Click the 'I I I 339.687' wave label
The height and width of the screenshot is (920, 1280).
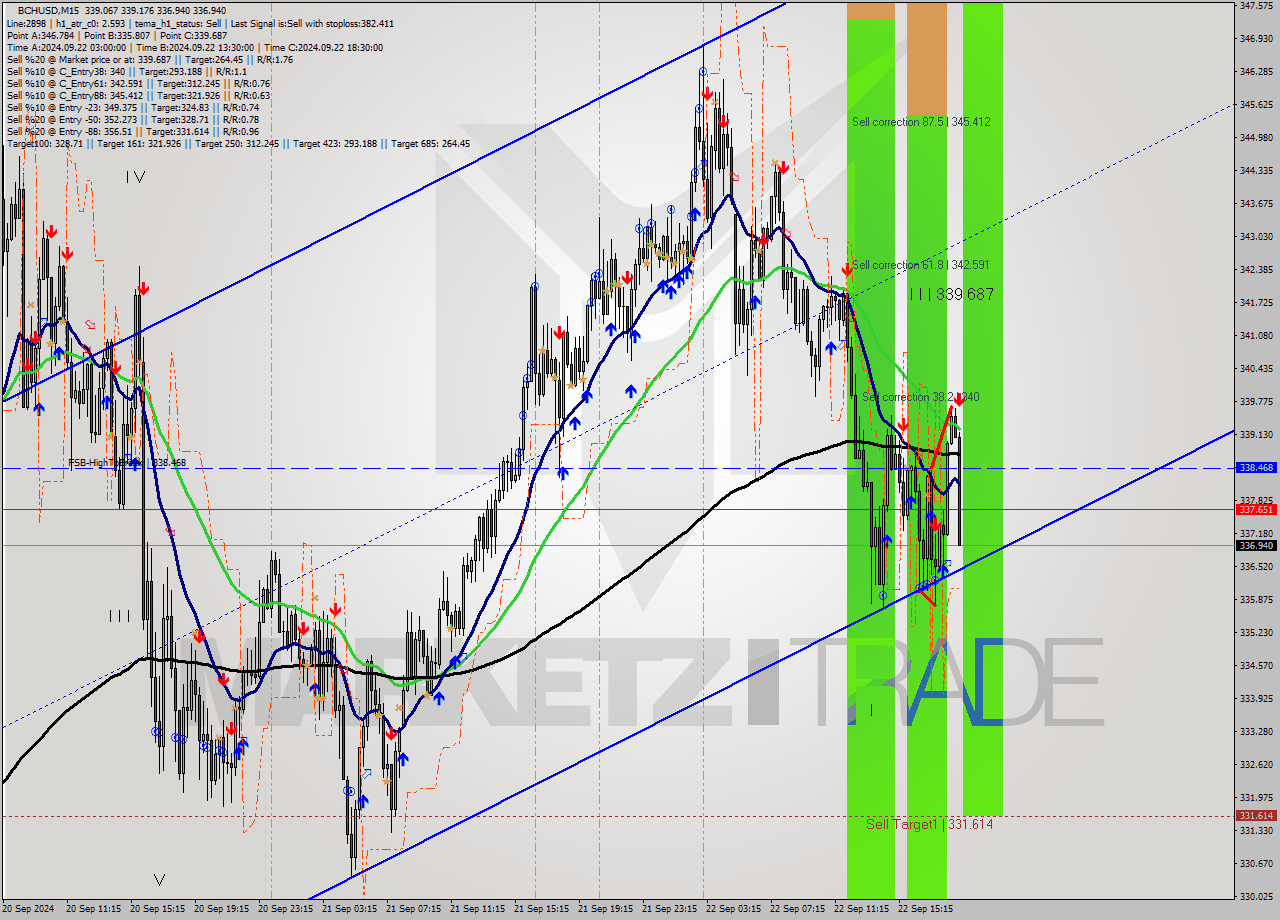coord(952,294)
